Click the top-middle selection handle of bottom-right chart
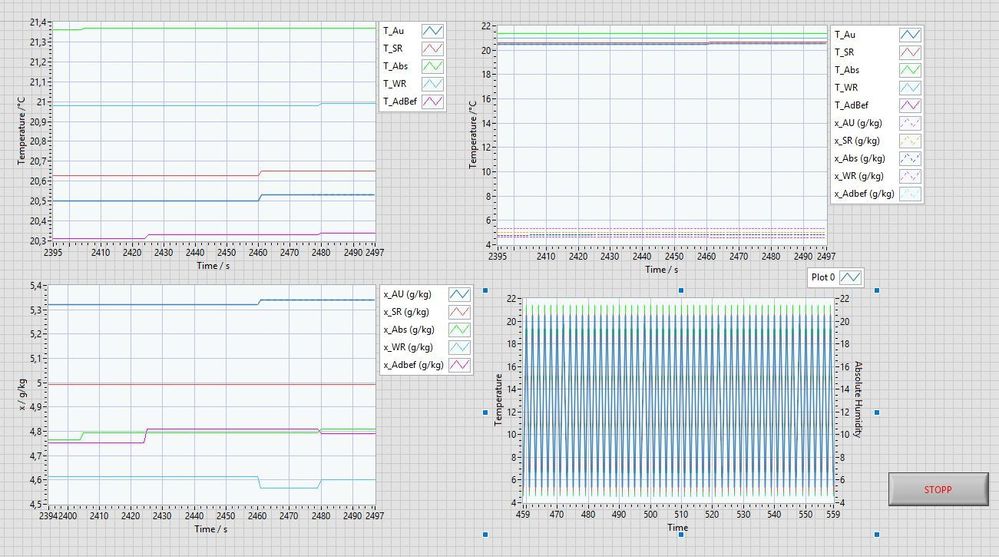 (x=681, y=291)
